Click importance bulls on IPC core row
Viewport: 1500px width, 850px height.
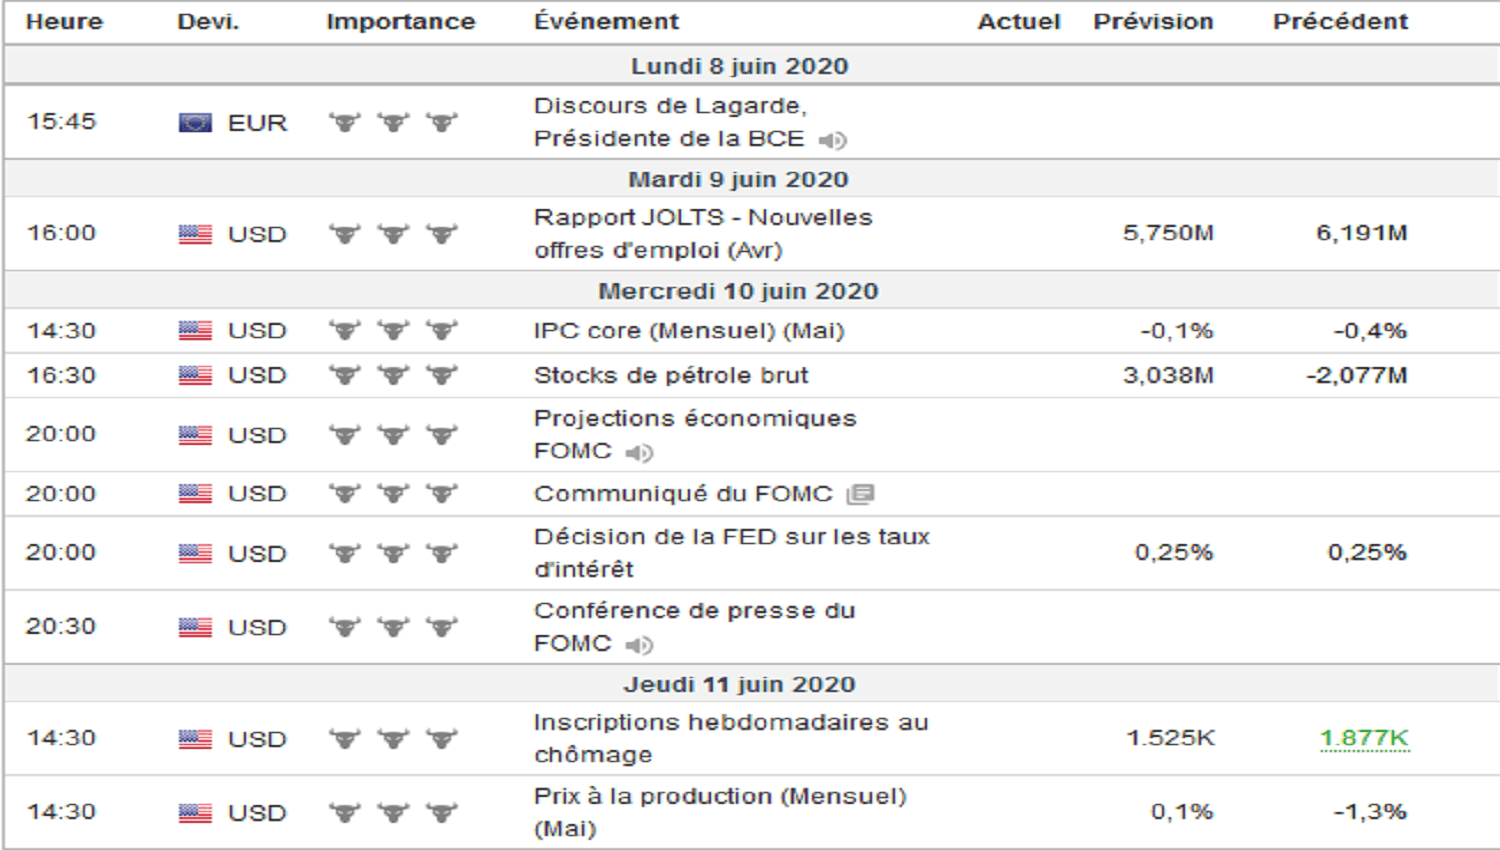pos(393,331)
